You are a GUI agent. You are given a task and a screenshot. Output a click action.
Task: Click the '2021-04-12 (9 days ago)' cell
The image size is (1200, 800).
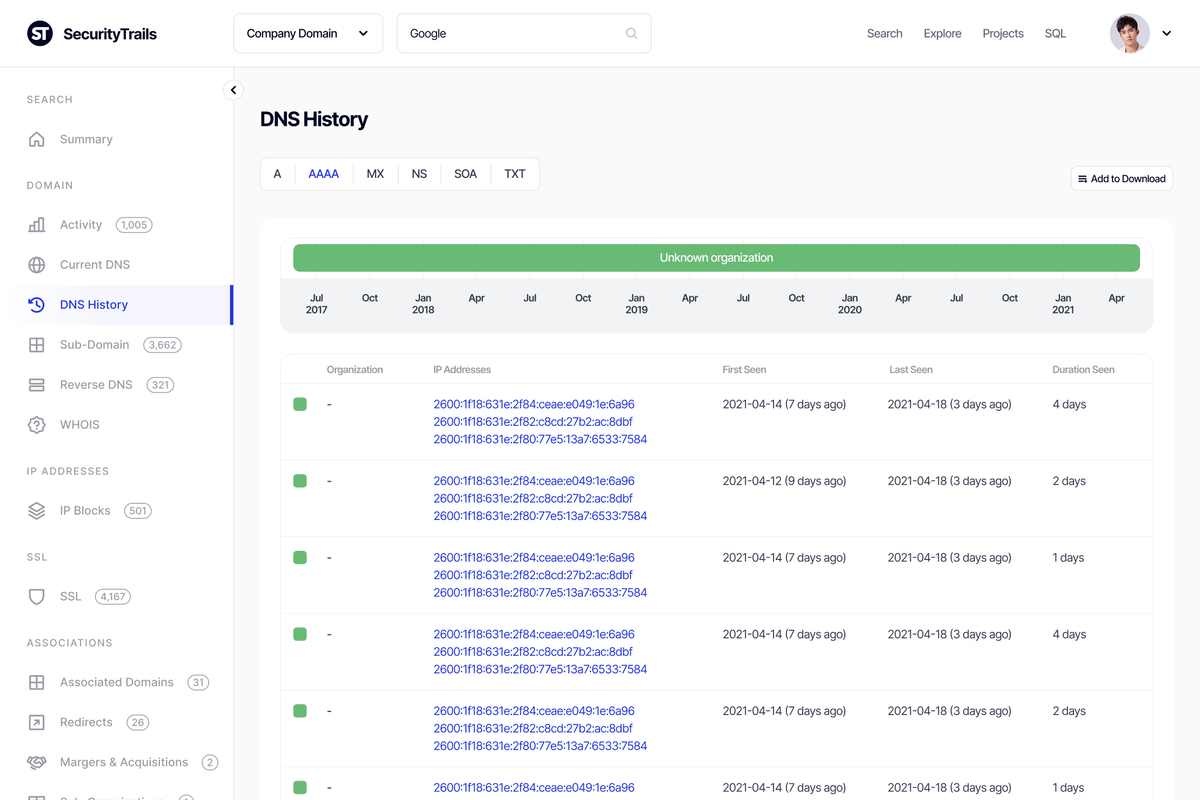[x=784, y=482]
